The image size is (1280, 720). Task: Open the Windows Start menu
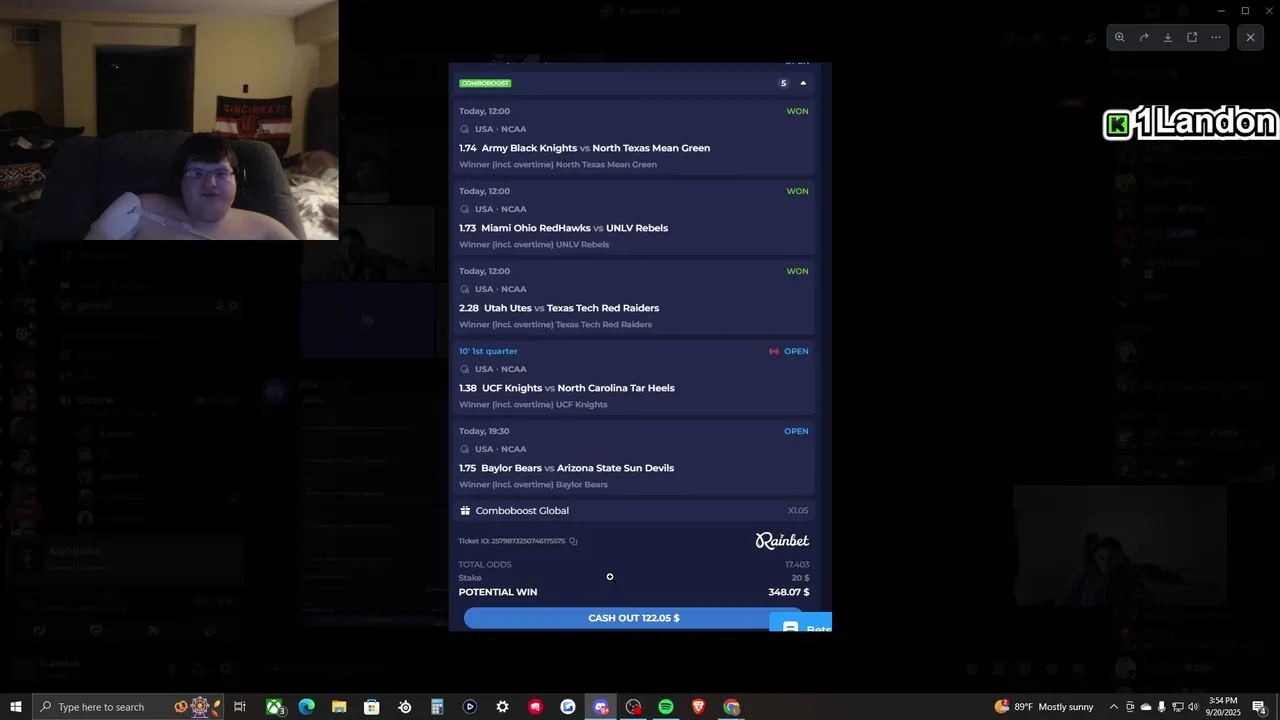15,707
